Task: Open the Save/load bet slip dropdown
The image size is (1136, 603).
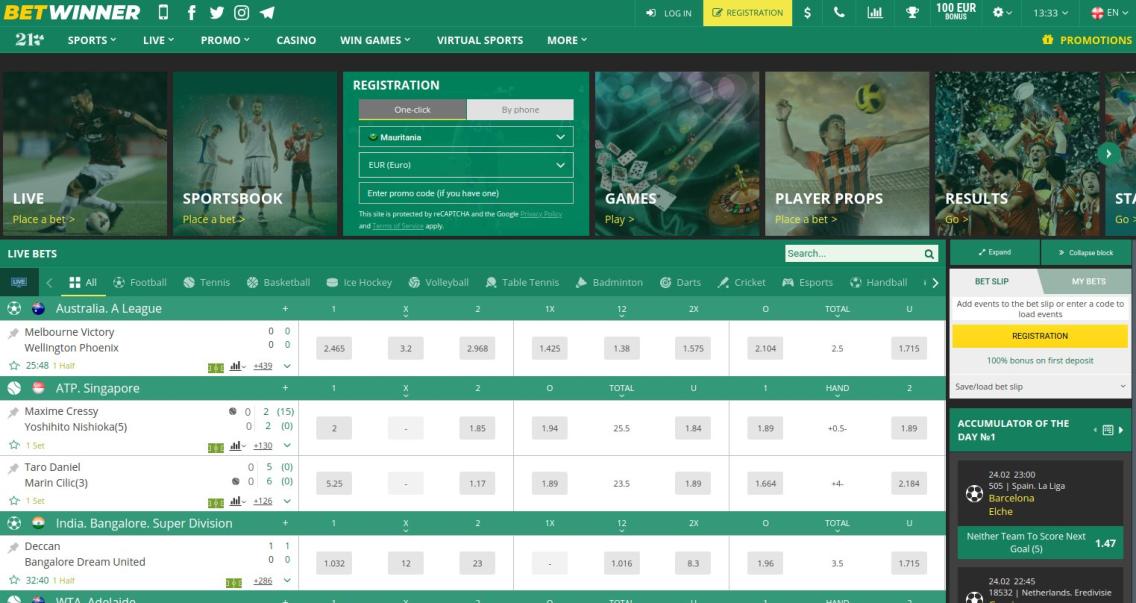Action: 1040,386
